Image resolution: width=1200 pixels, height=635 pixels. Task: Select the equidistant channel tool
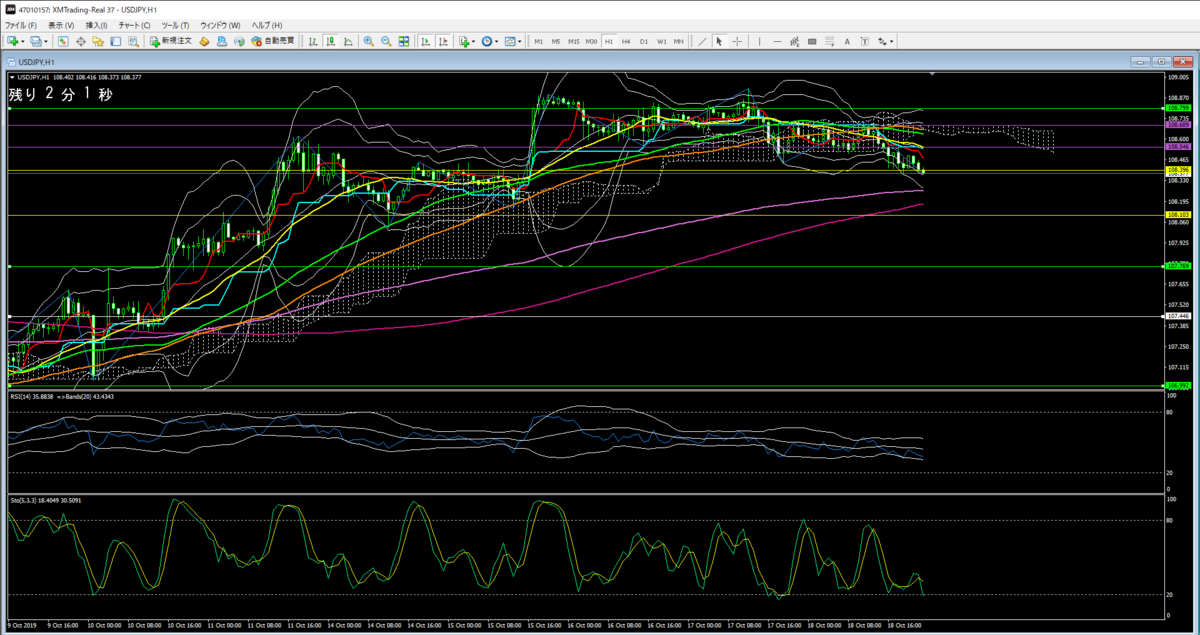(x=794, y=41)
